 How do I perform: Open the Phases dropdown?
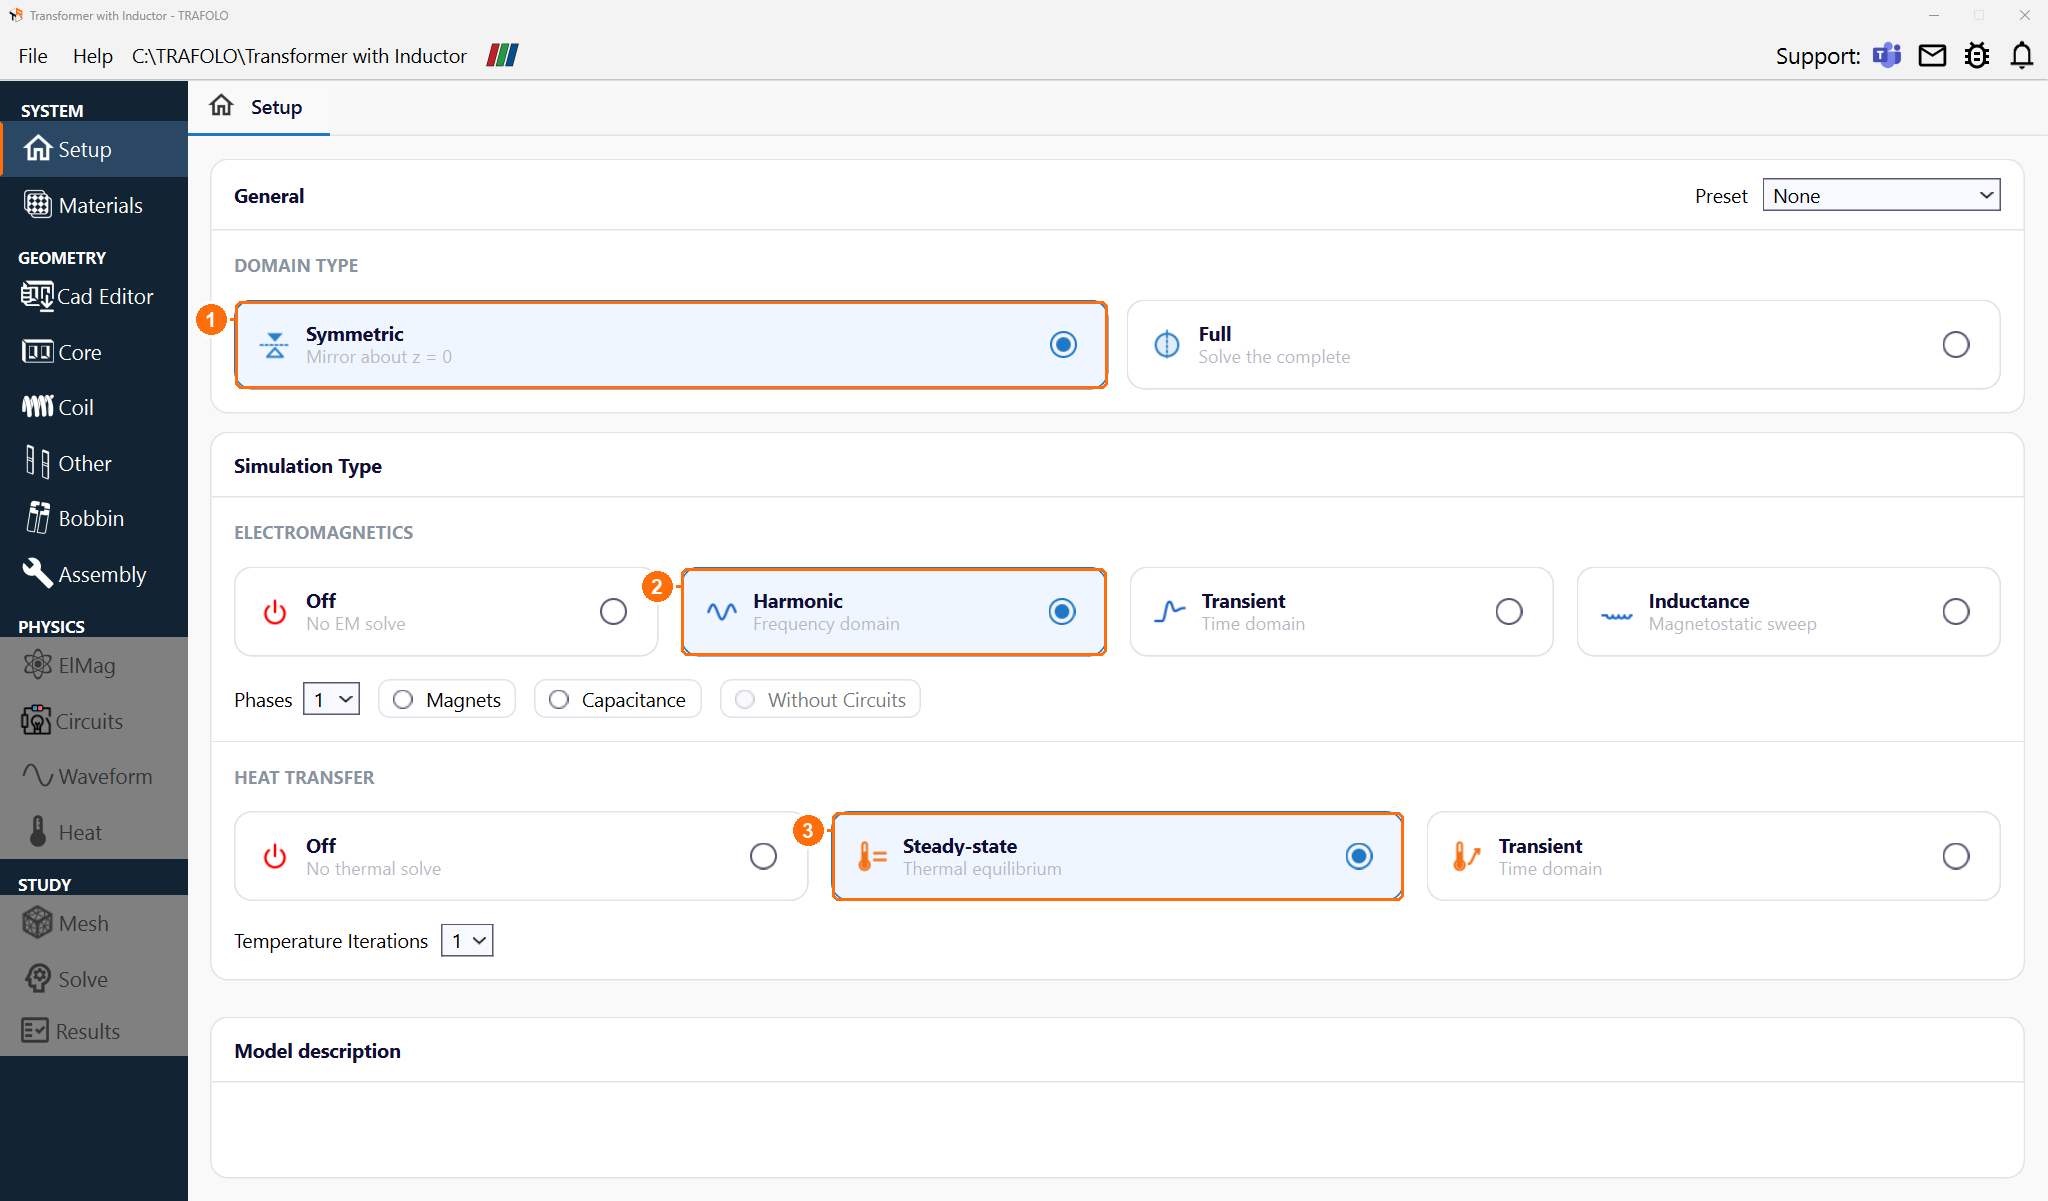coord(331,699)
